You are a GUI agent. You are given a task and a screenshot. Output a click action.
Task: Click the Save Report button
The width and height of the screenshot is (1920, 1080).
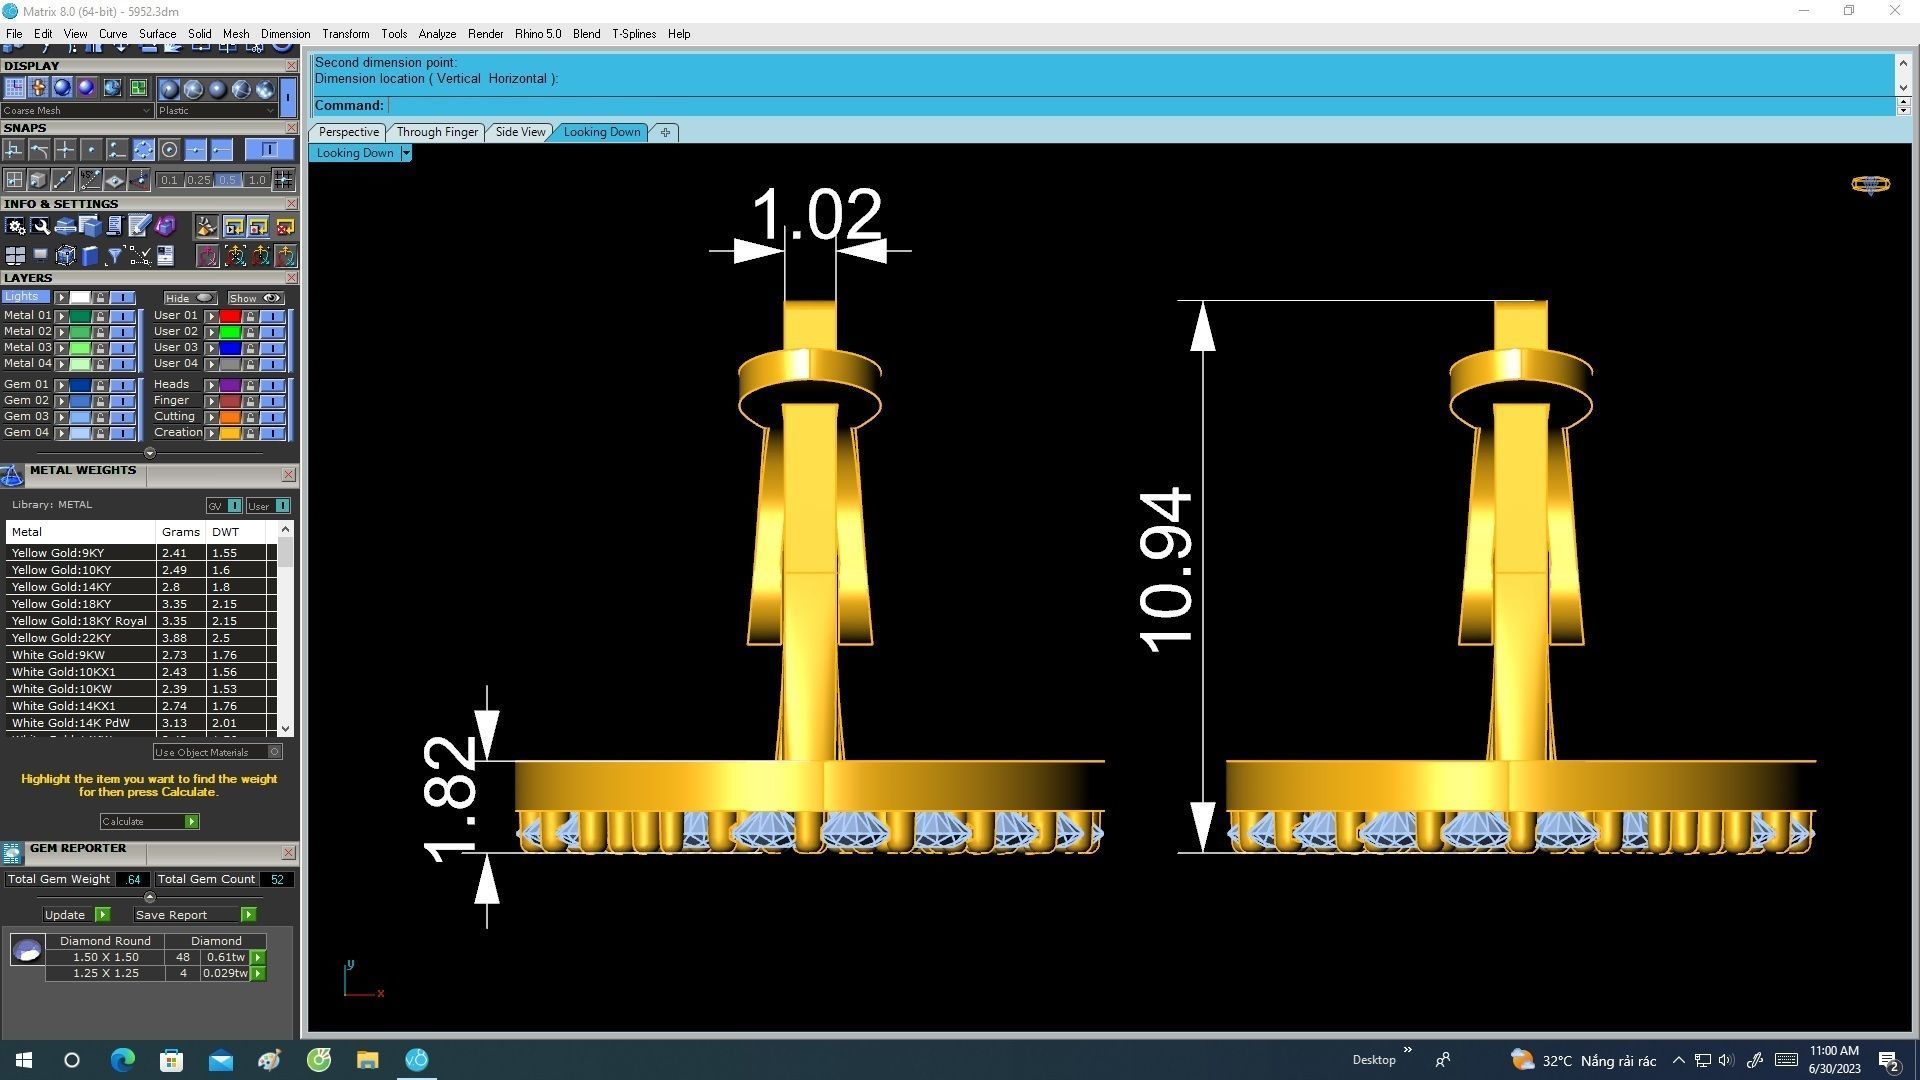(195, 915)
